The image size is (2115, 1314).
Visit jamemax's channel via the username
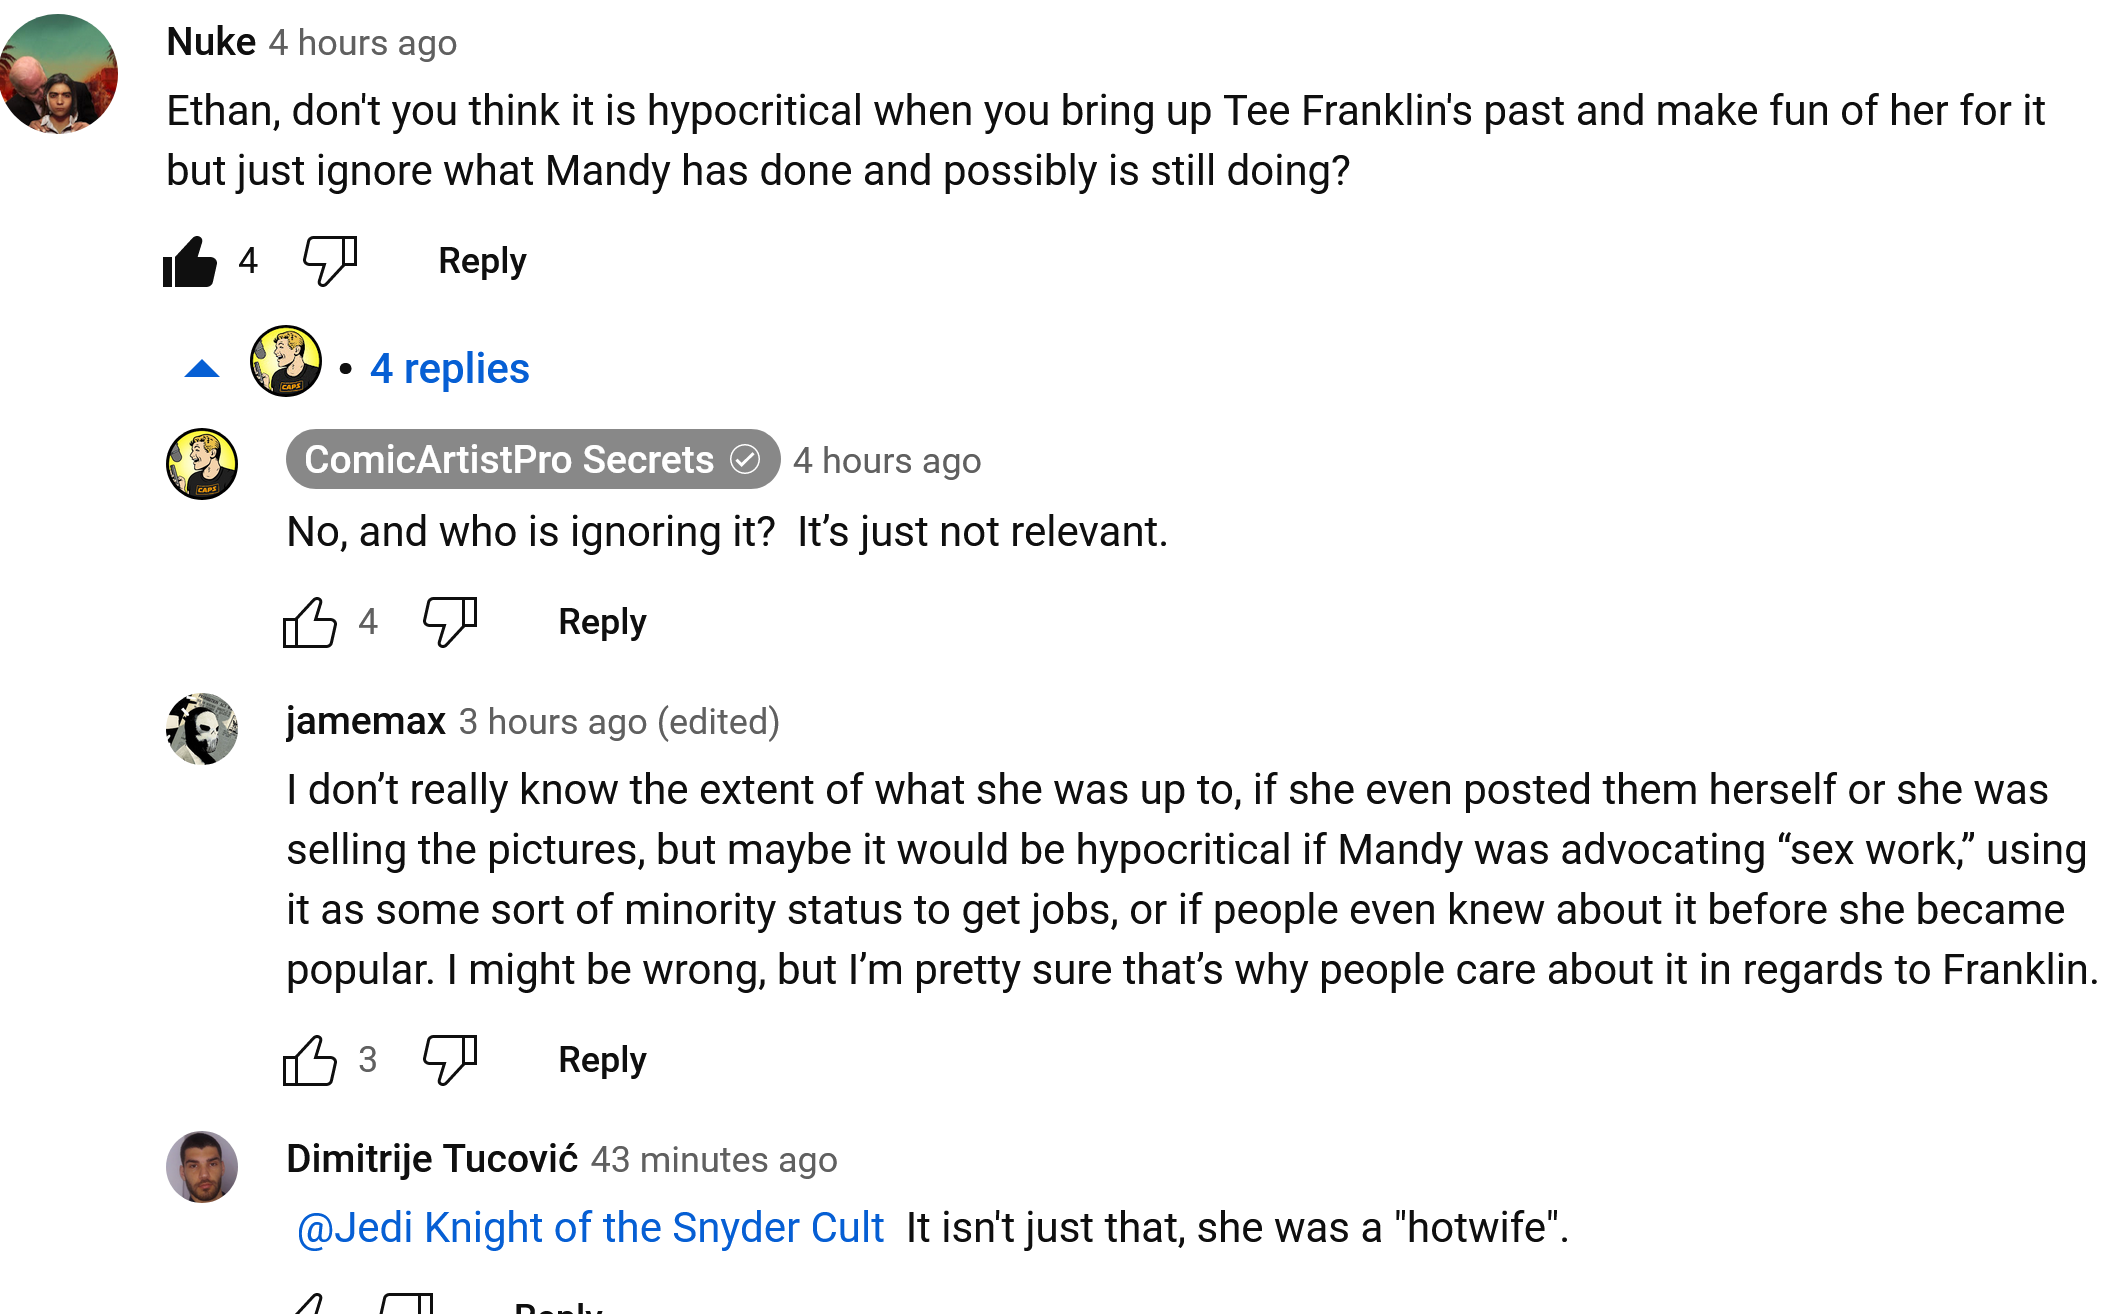coord(366,721)
